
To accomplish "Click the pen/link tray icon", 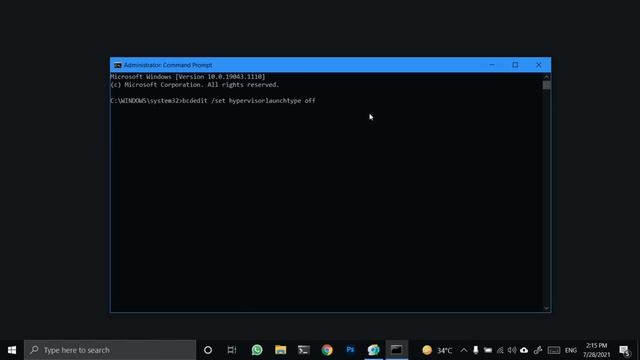I will click(x=538, y=350).
